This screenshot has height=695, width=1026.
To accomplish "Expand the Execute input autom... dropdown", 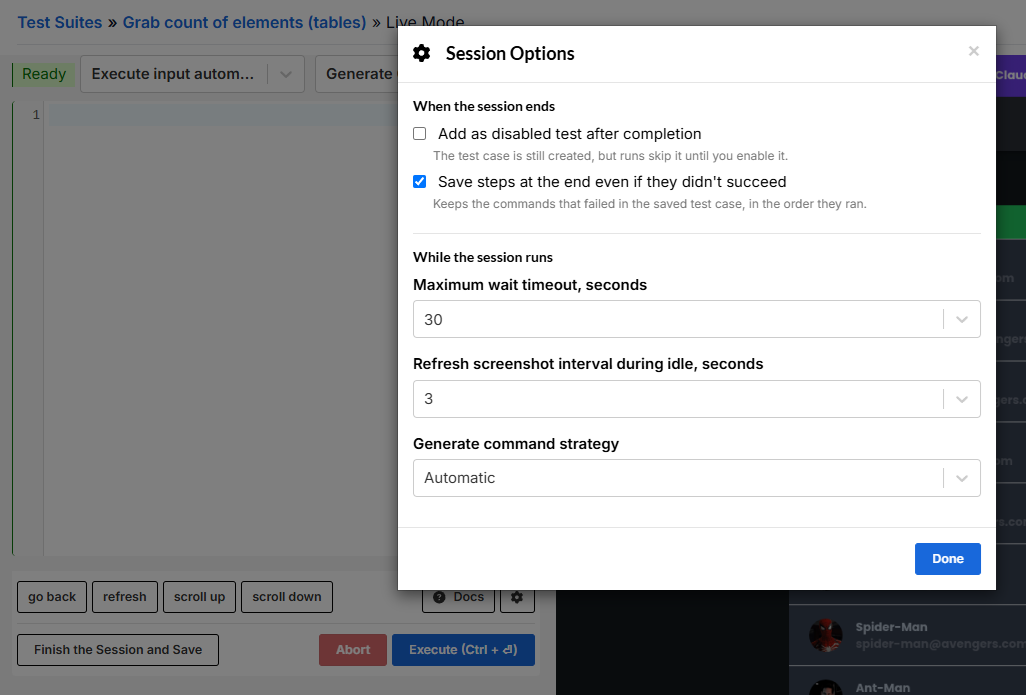I will (x=192, y=74).
